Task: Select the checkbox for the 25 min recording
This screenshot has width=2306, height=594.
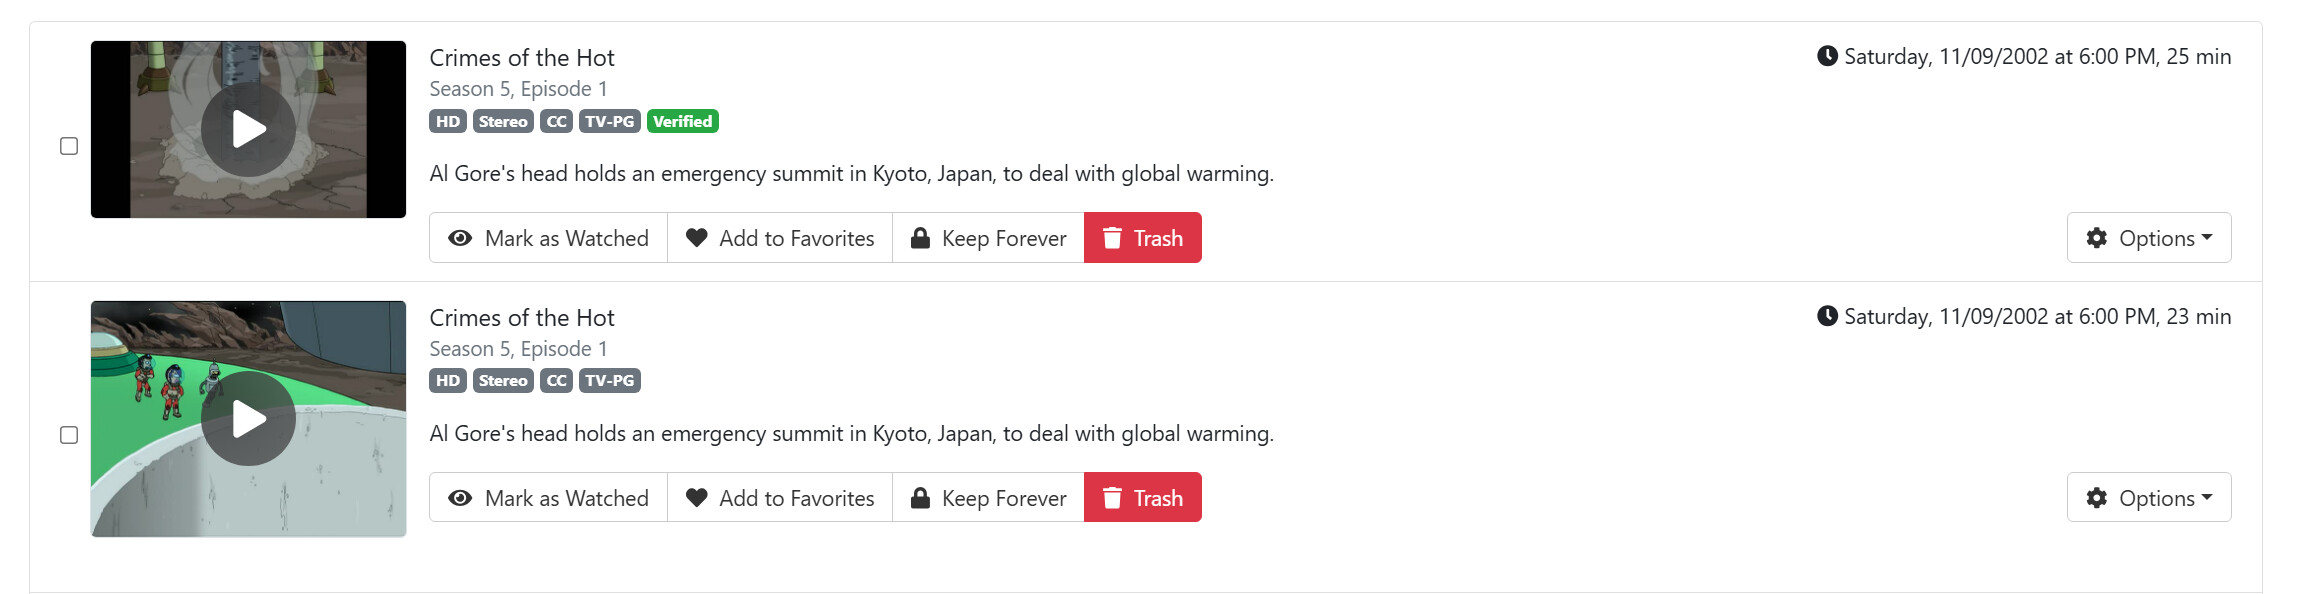Action: click(69, 146)
